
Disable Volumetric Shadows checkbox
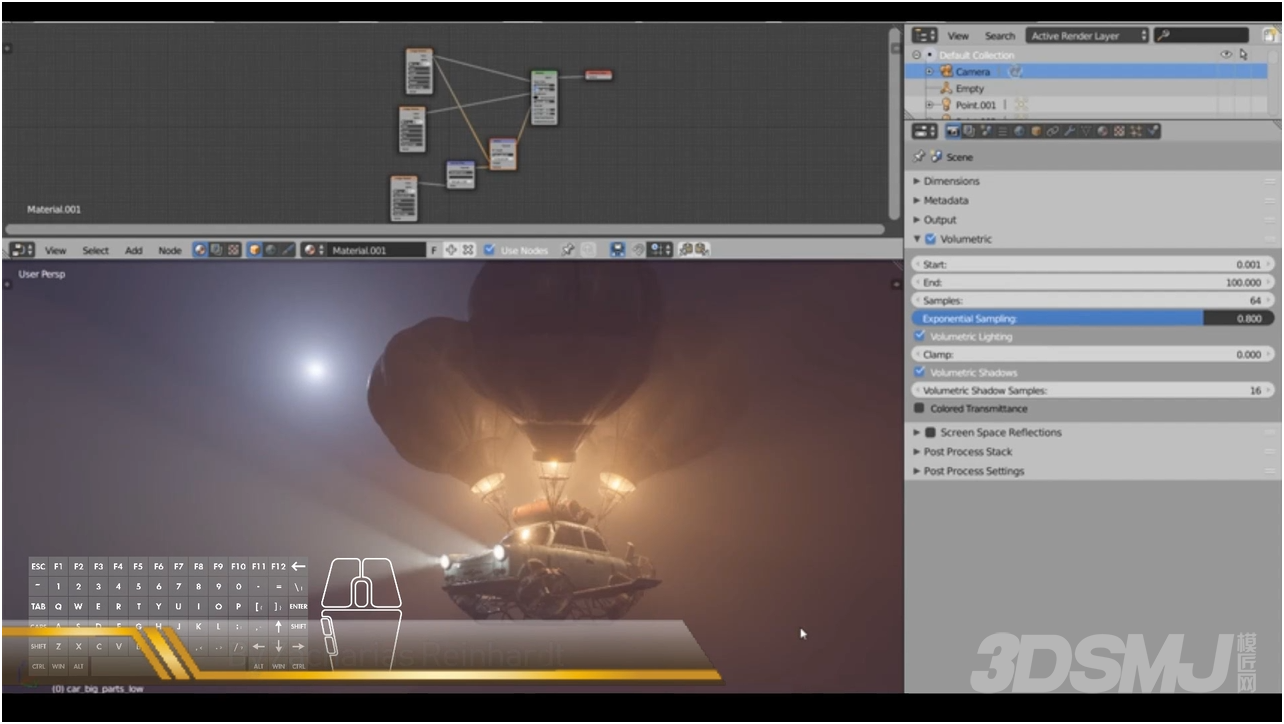(x=919, y=372)
